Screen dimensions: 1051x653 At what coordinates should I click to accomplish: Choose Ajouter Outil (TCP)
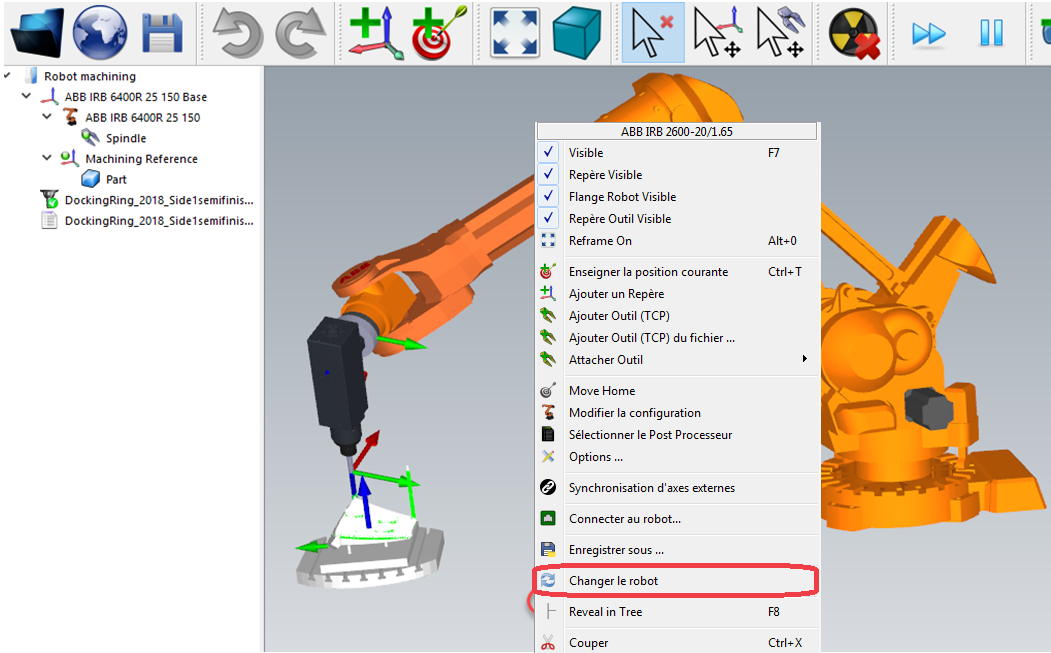678,316
